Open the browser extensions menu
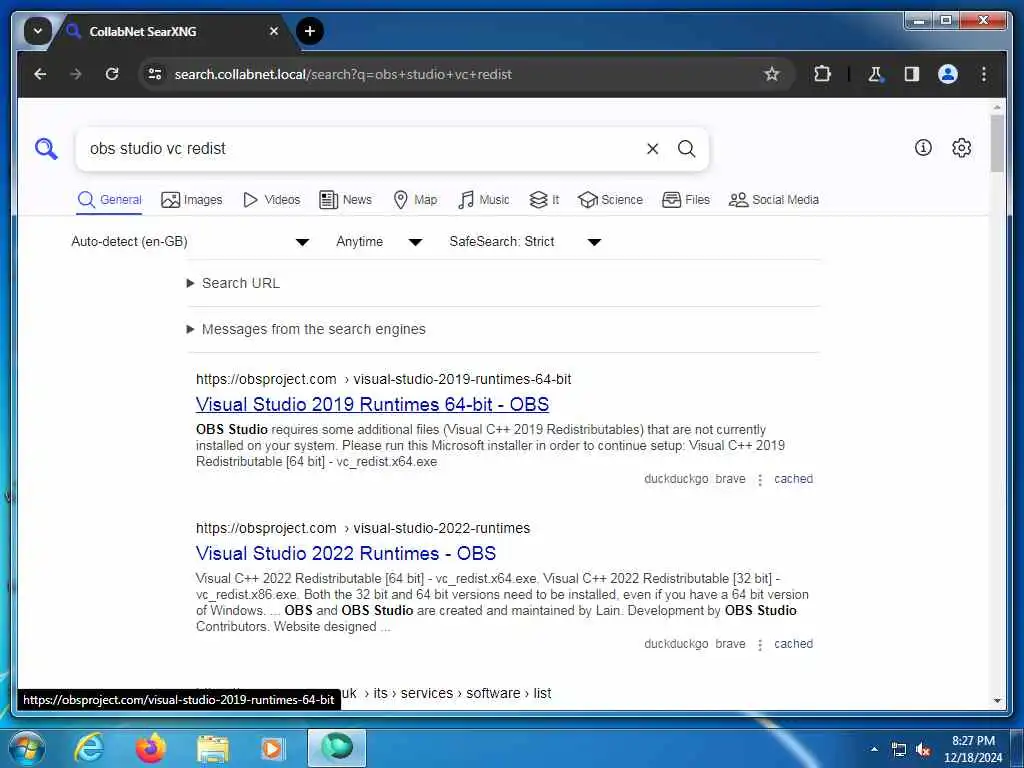The width and height of the screenshot is (1024, 768). 822,74
